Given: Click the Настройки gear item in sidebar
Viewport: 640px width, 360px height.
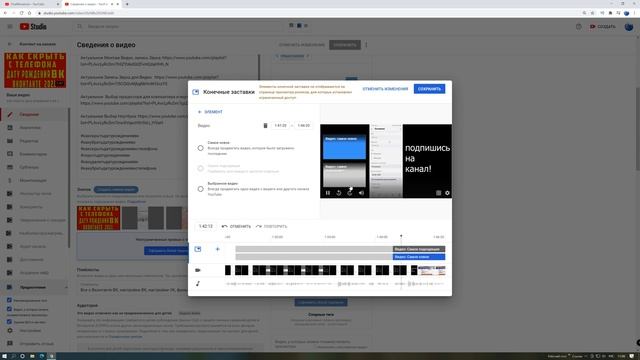Looking at the screenshot, I should (30, 330).
